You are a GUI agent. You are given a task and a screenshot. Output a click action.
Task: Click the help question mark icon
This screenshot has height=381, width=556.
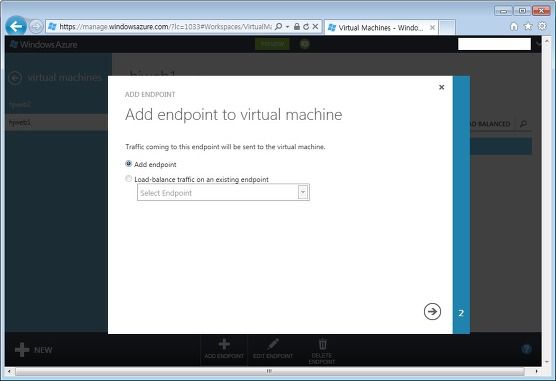click(x=527, y=349)
